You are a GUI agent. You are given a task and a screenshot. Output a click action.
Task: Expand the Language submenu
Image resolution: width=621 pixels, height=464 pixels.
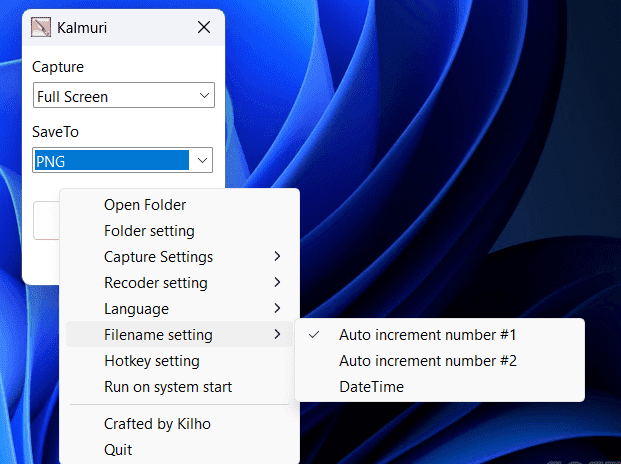pyautogui.click(x=136, y=309)
